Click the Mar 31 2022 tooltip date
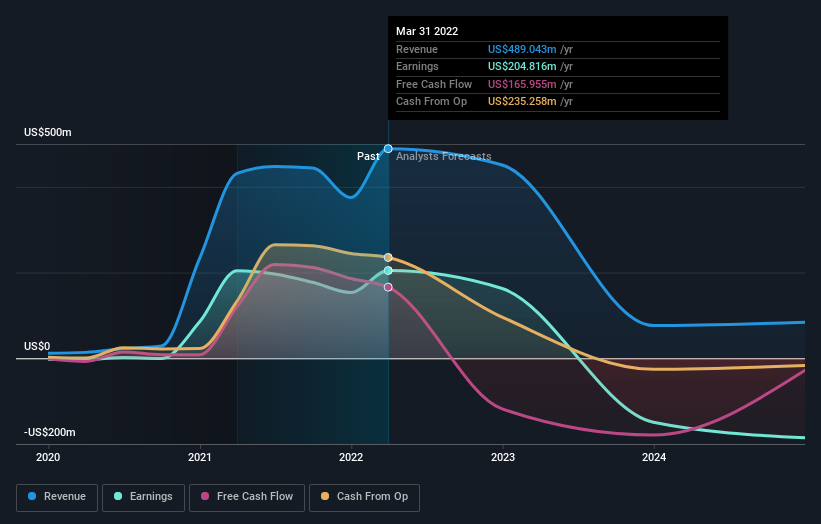The height and width of the screenshot is (524, 821). click(x=427, y=31)
